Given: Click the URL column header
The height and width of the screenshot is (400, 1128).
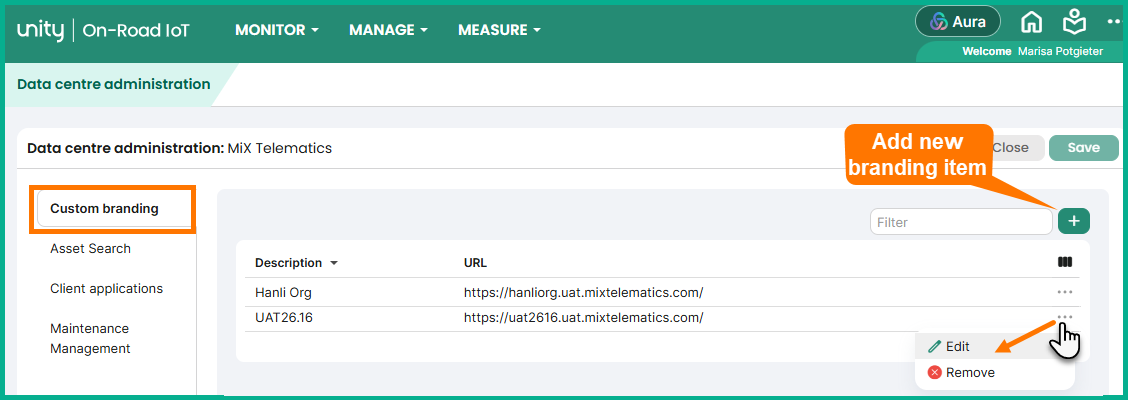Looking at the screenshot, I should click(x=476, y=263).
